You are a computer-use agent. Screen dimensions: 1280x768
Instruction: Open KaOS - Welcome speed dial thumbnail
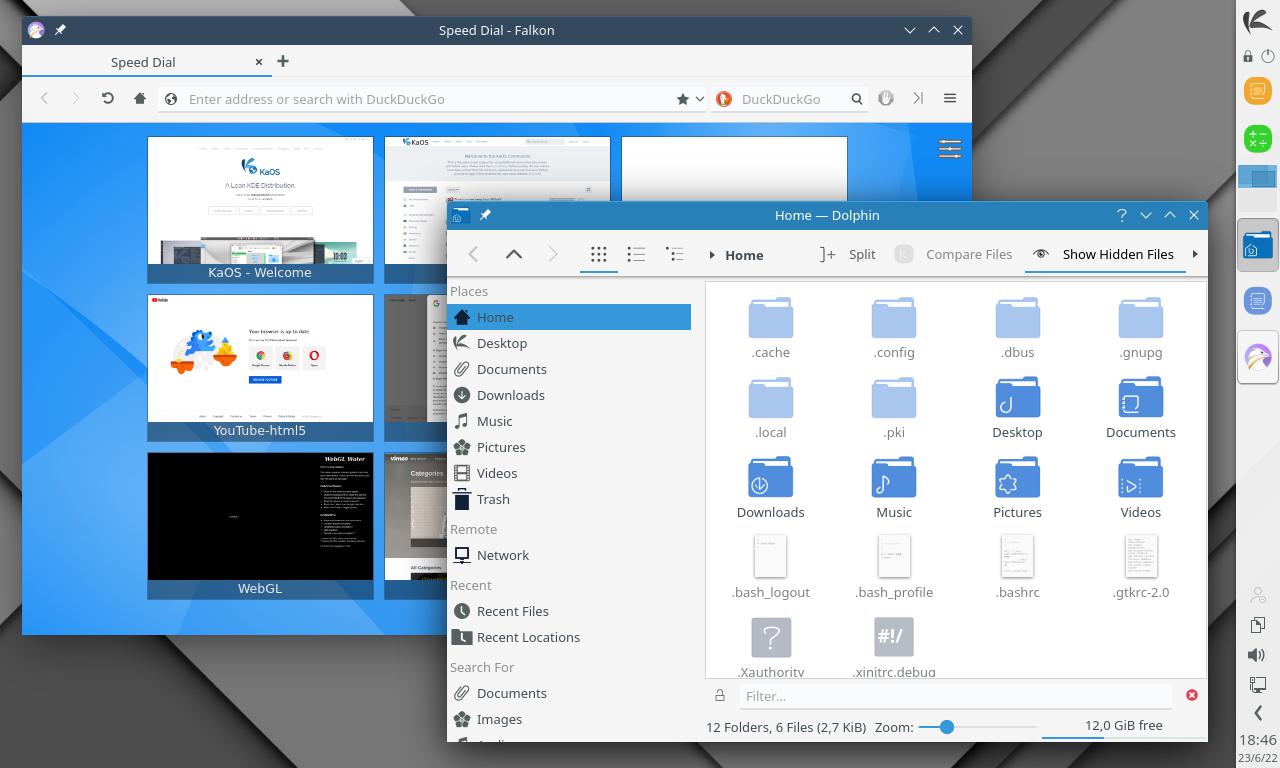click(x=260, y=209)
